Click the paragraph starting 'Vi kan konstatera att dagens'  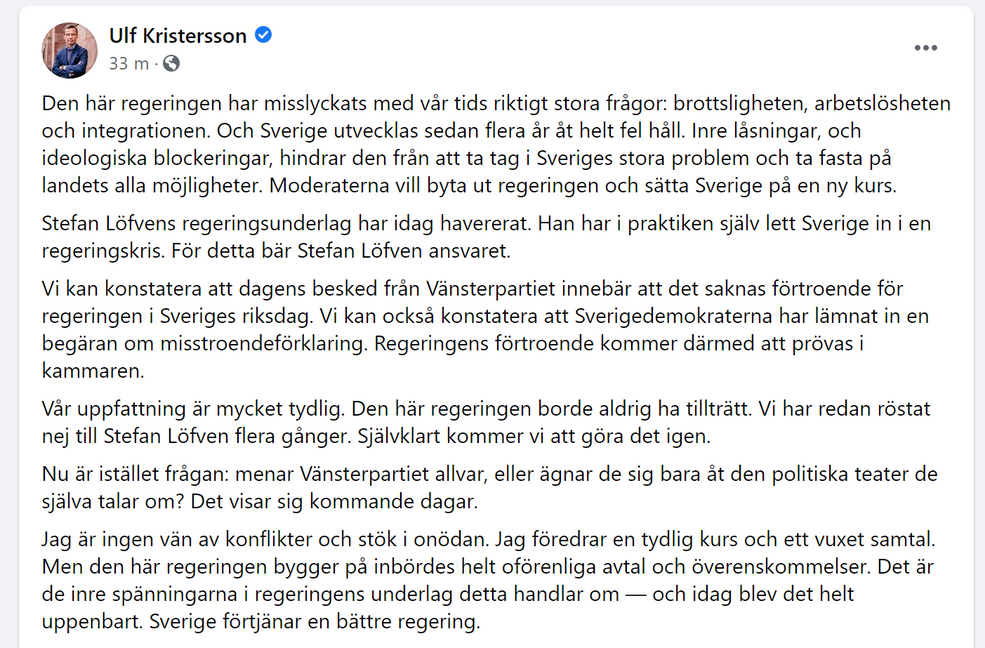[485, 330]
